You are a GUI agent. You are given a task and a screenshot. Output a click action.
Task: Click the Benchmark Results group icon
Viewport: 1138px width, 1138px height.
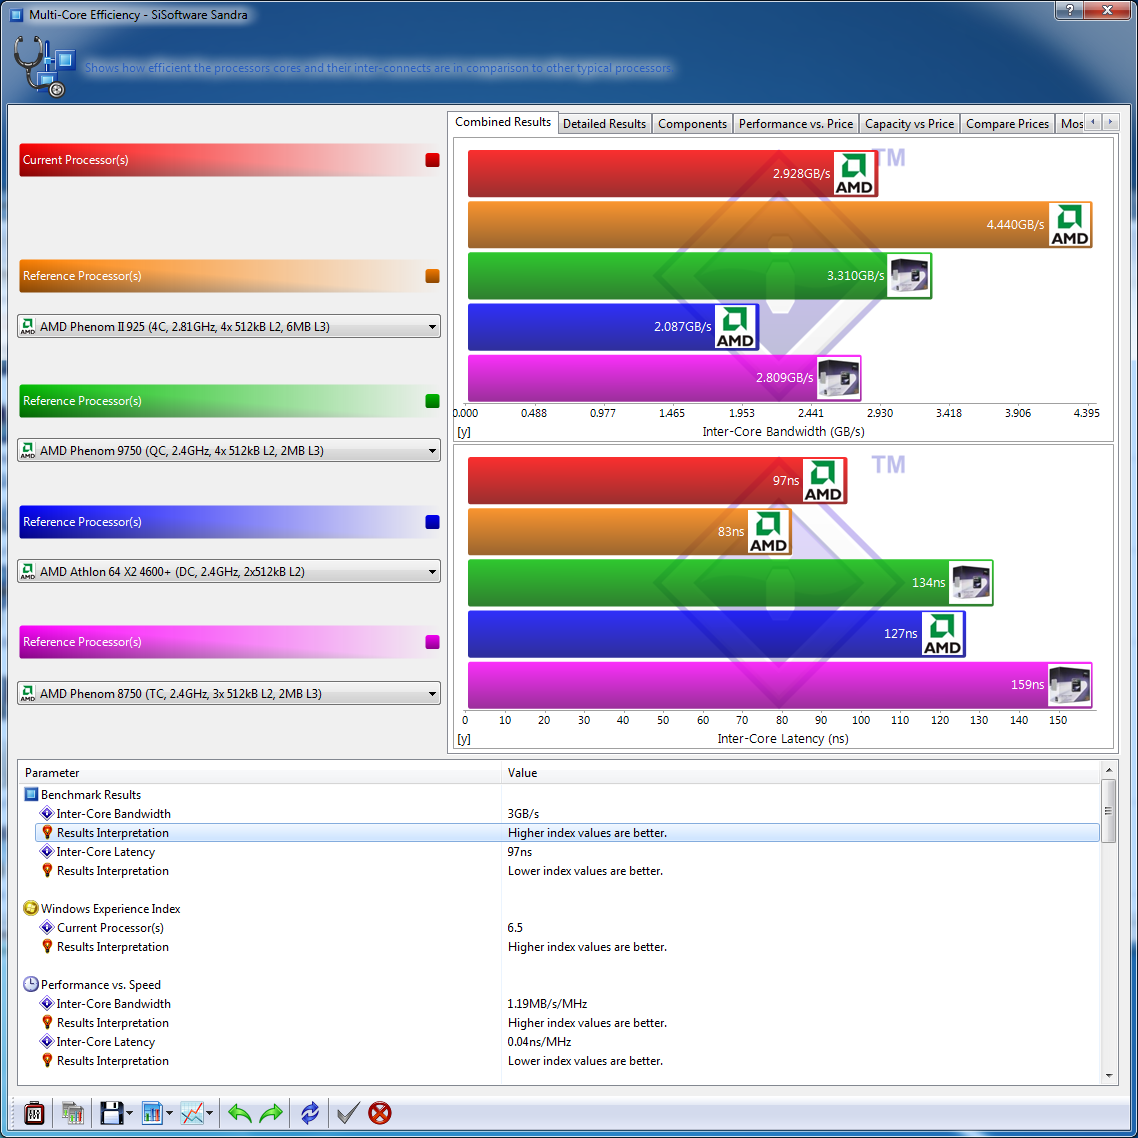click(31, 795)
